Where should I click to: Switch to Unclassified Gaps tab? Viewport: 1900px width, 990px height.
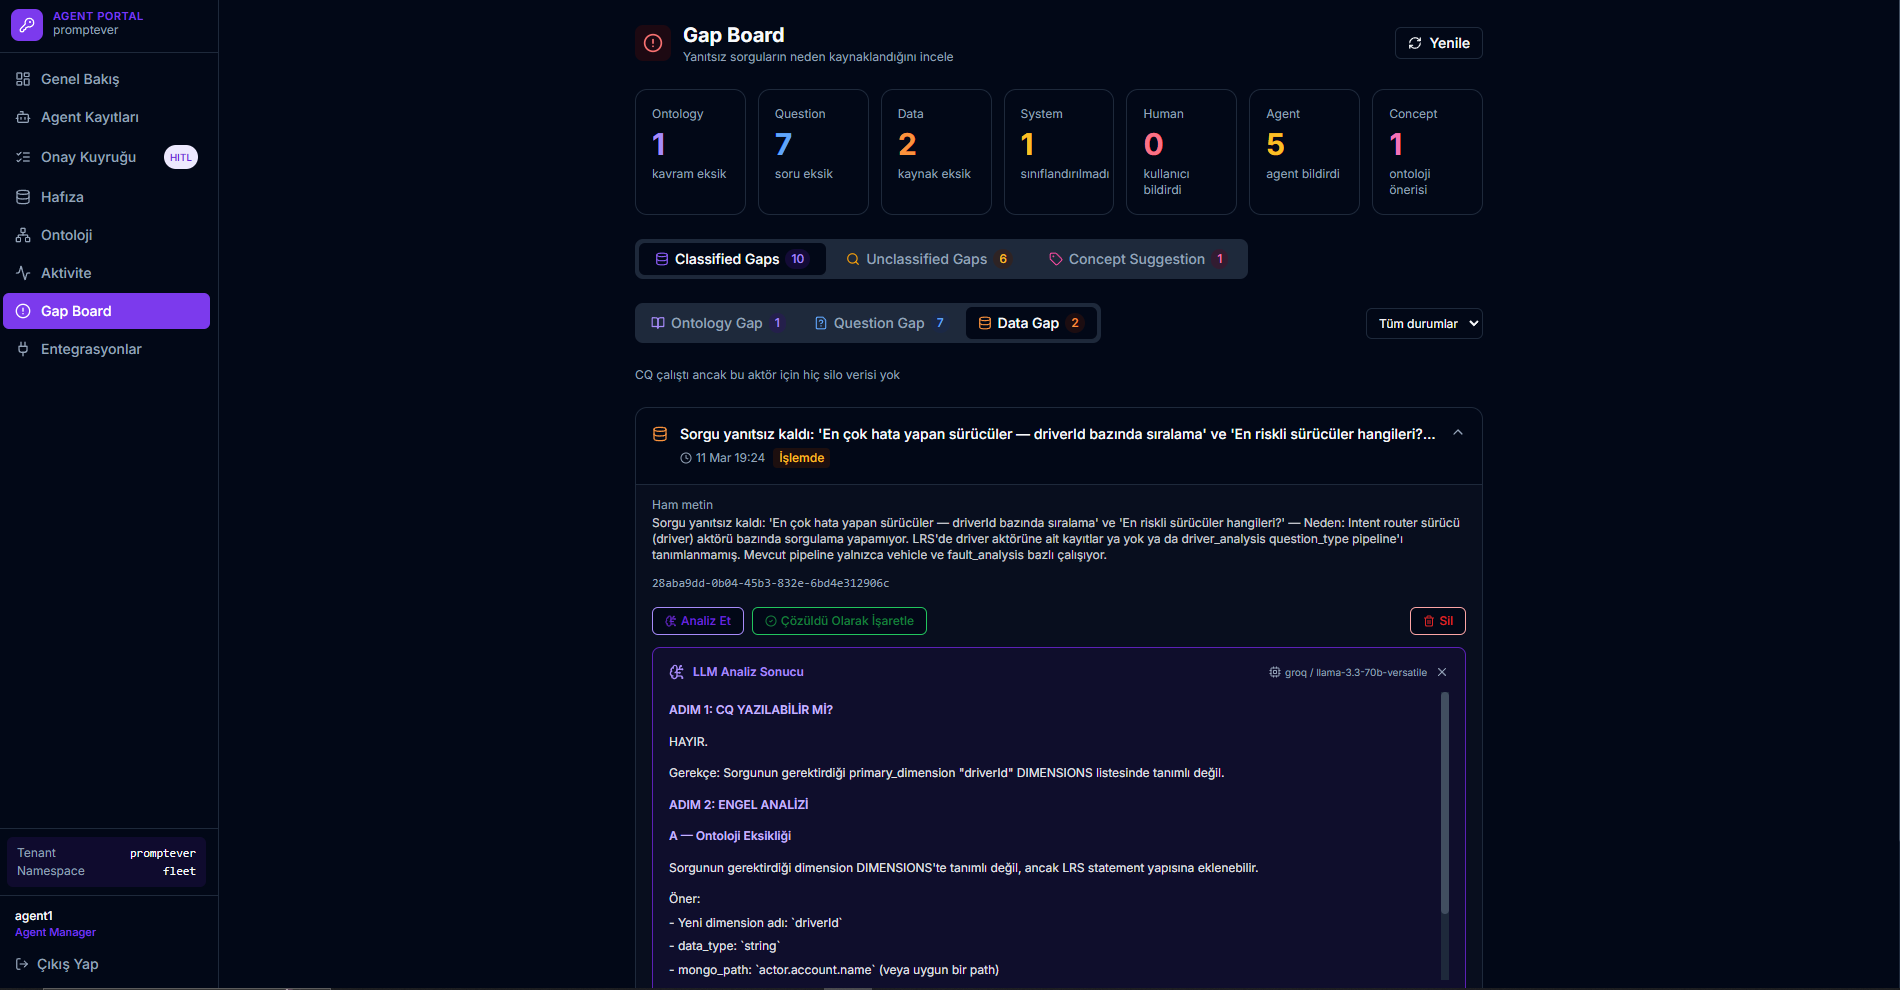(x=927, y=259)
